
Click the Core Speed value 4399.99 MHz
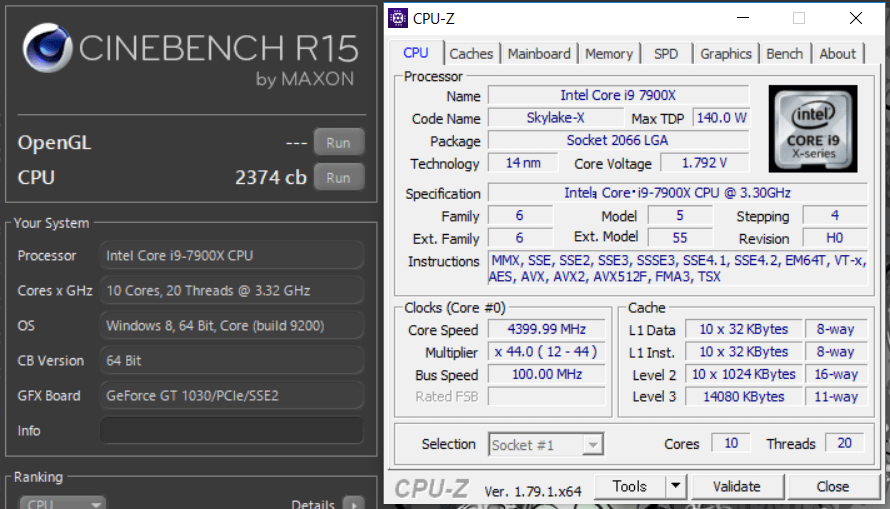tap(547, 329)
